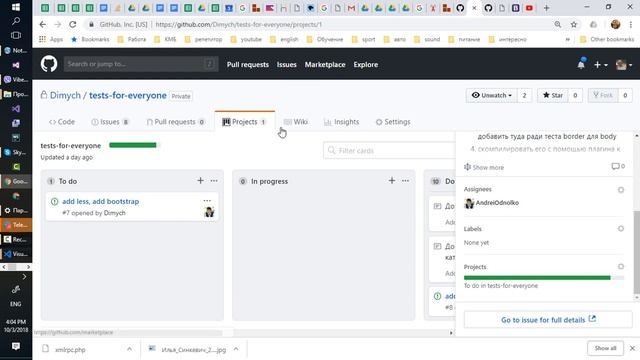Focus the Search or jump to field
Viewport: 640px width, 360px height.
pos(141,64)
